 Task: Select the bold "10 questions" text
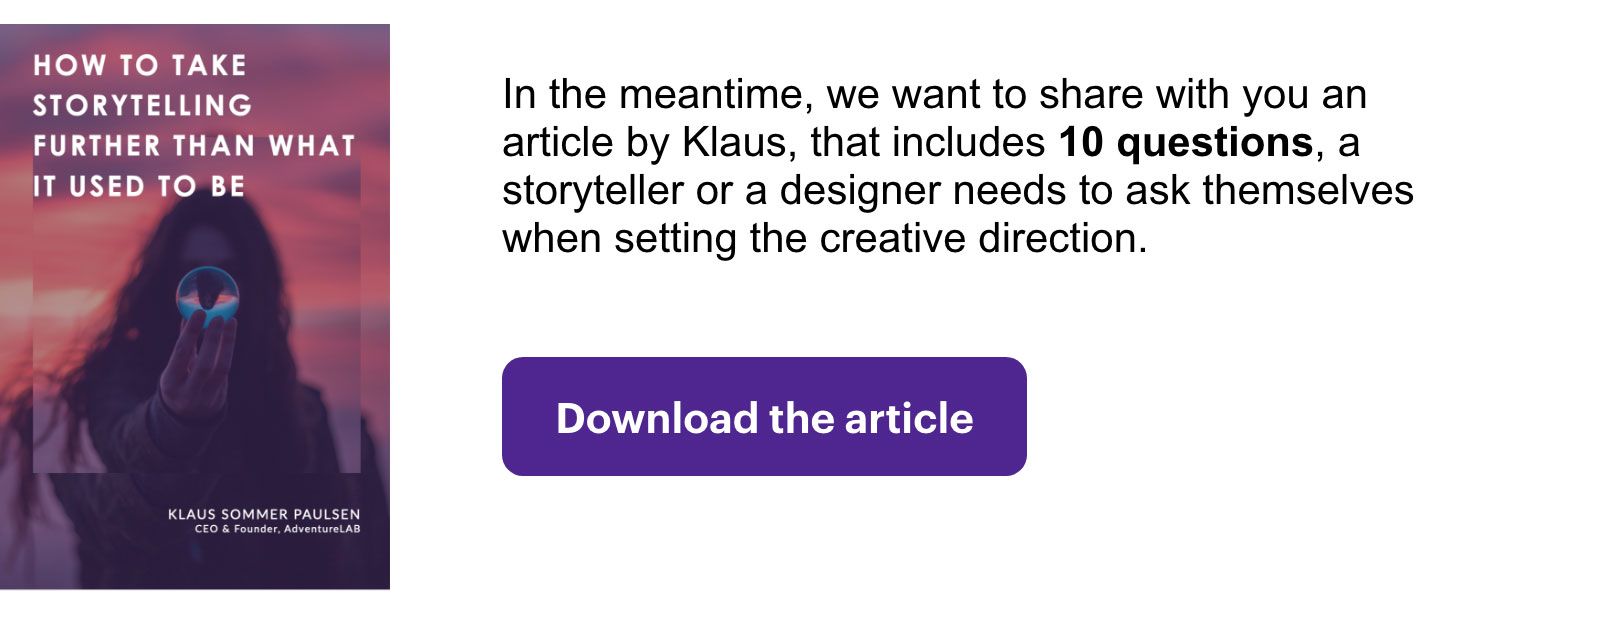click(x=1186, y=143)
